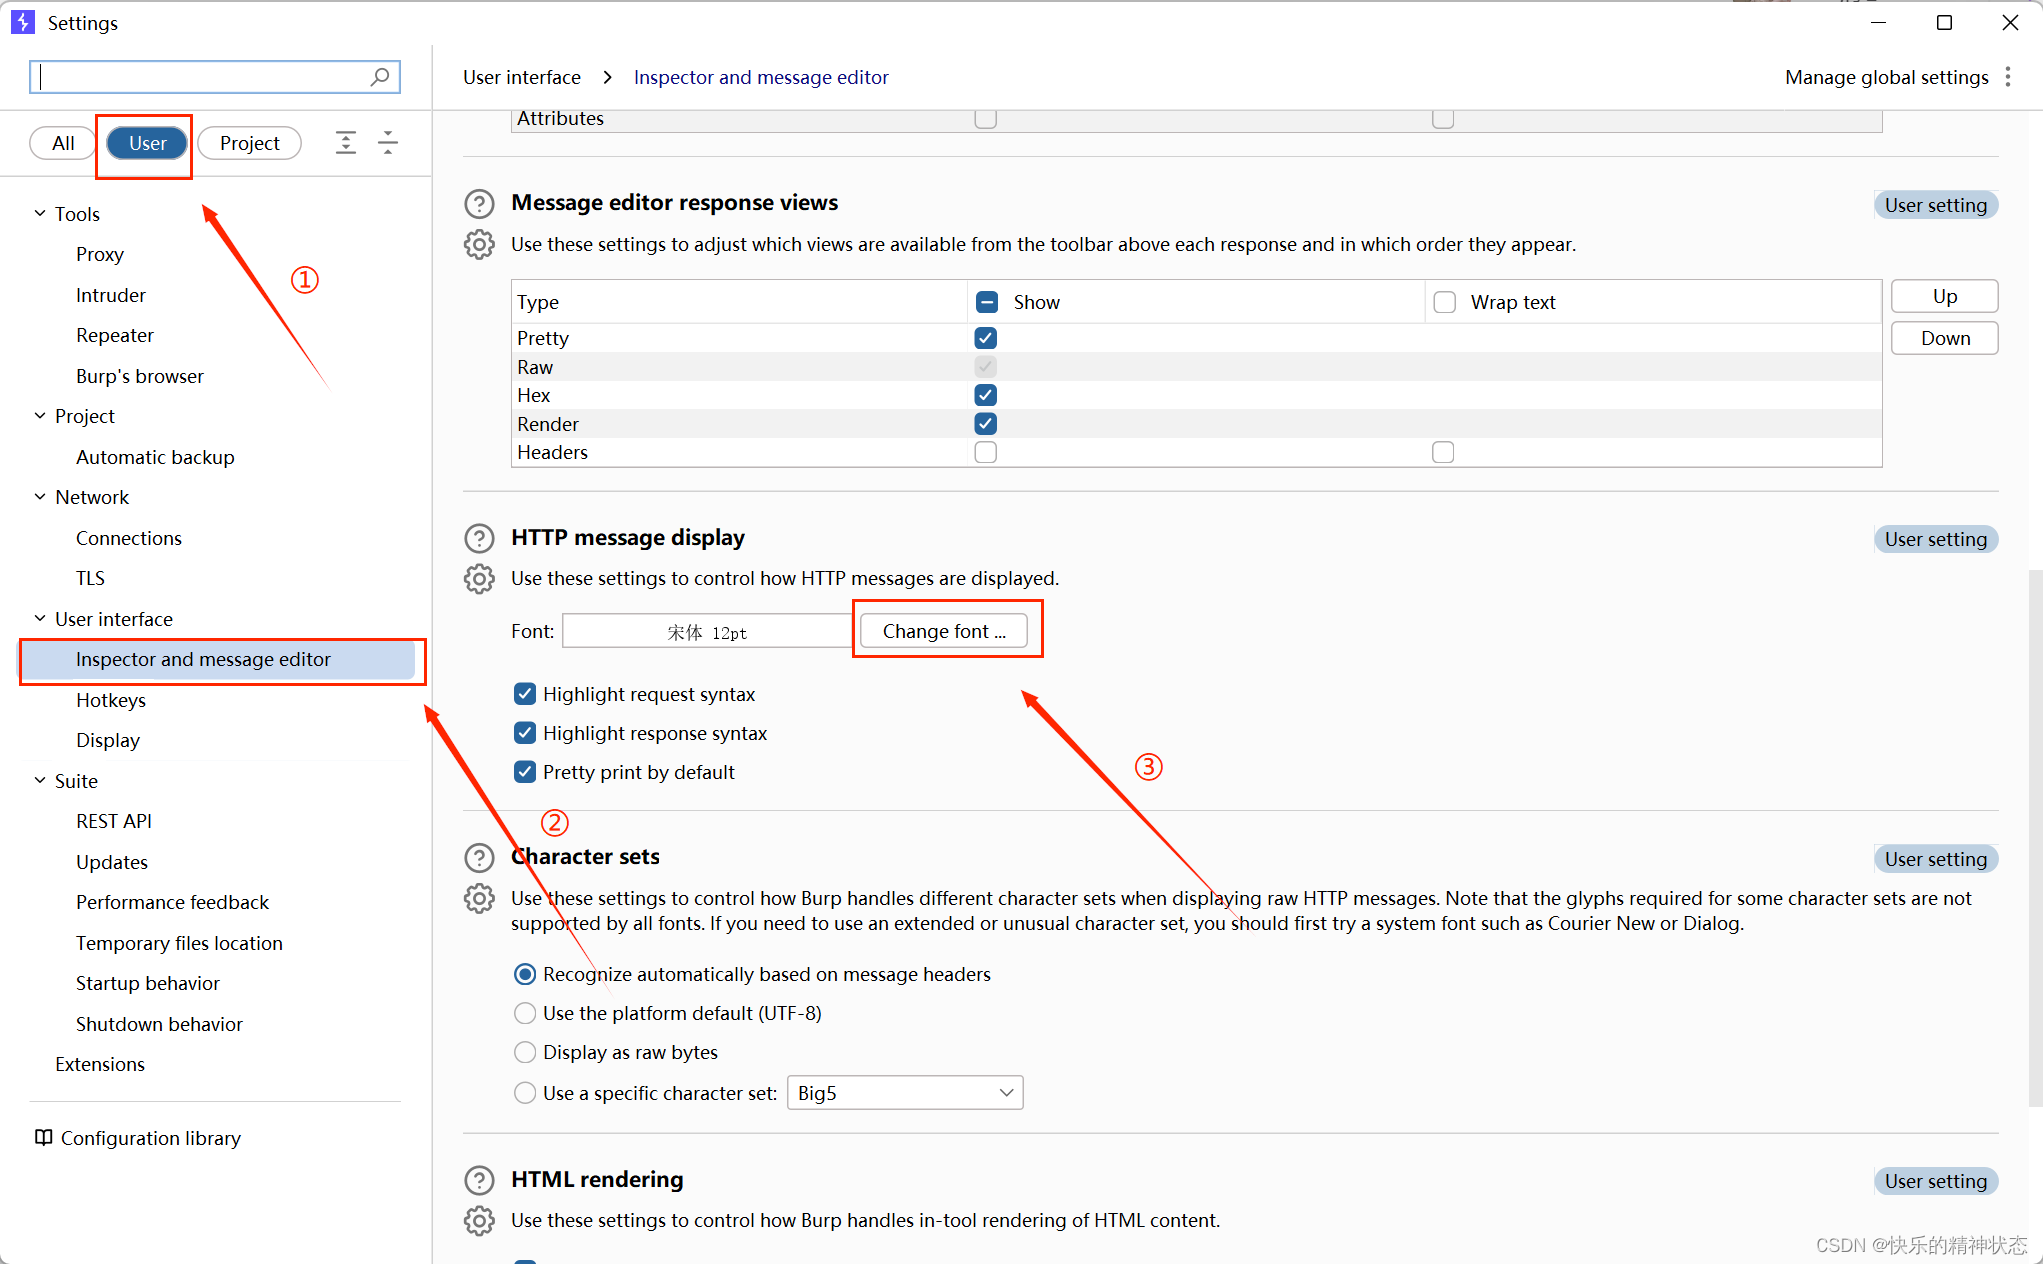Collapse the Network tree section
Screen dimensions: 2043x1264
[x=40, y=497]
